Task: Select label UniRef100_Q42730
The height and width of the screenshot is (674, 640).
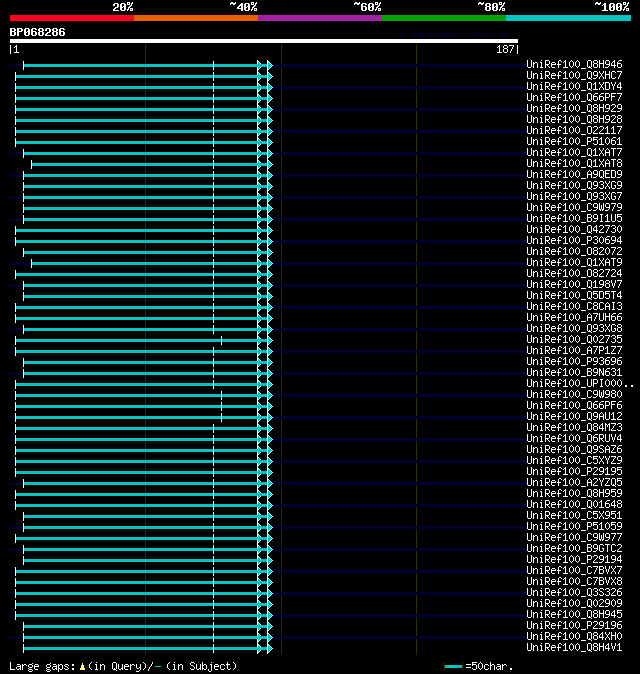Action: click(574, 230)
